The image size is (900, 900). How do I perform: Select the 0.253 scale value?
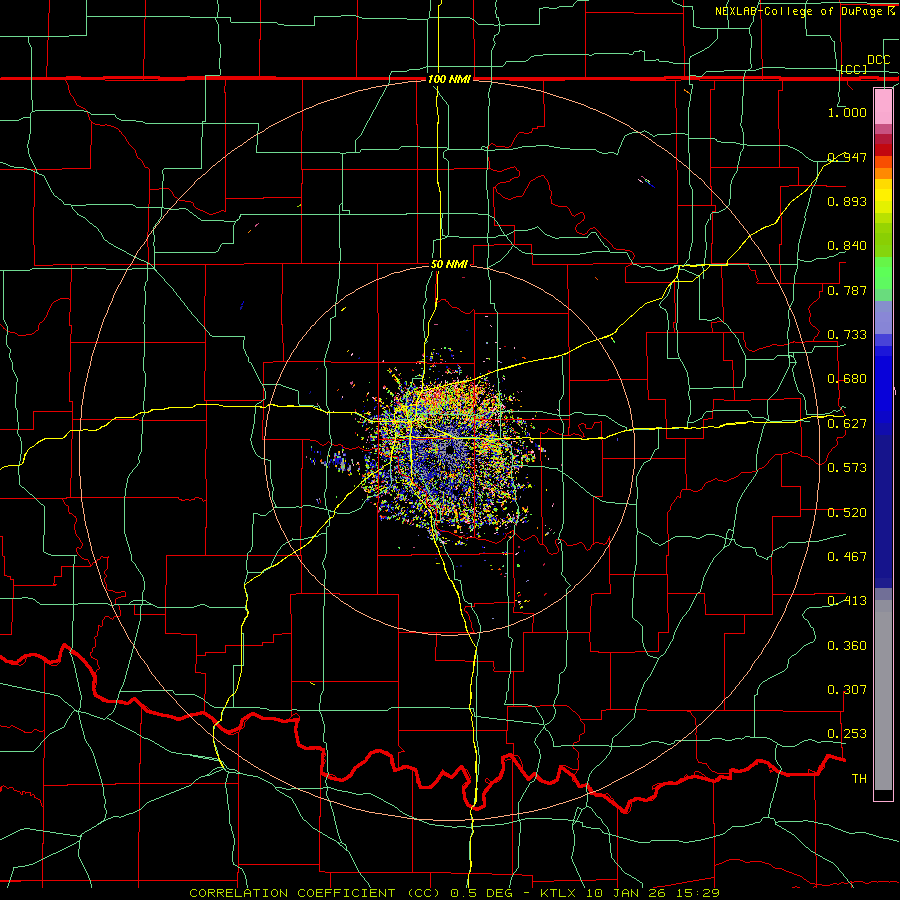click(847, 734)
